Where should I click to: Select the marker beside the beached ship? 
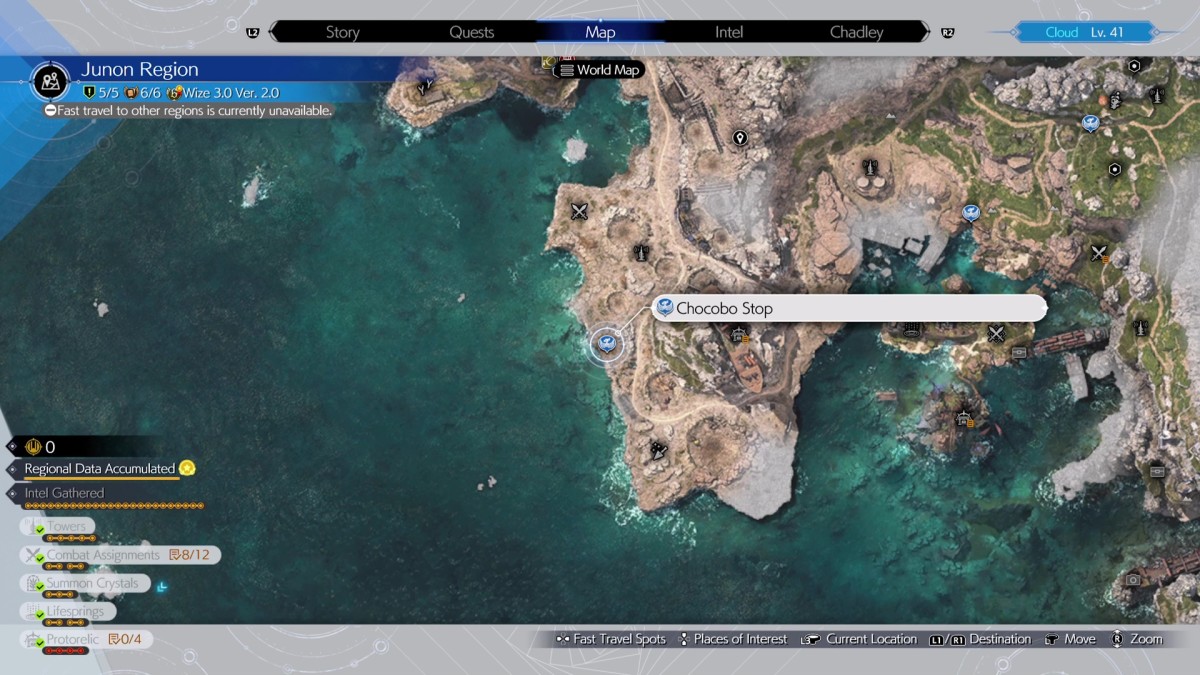739,337
